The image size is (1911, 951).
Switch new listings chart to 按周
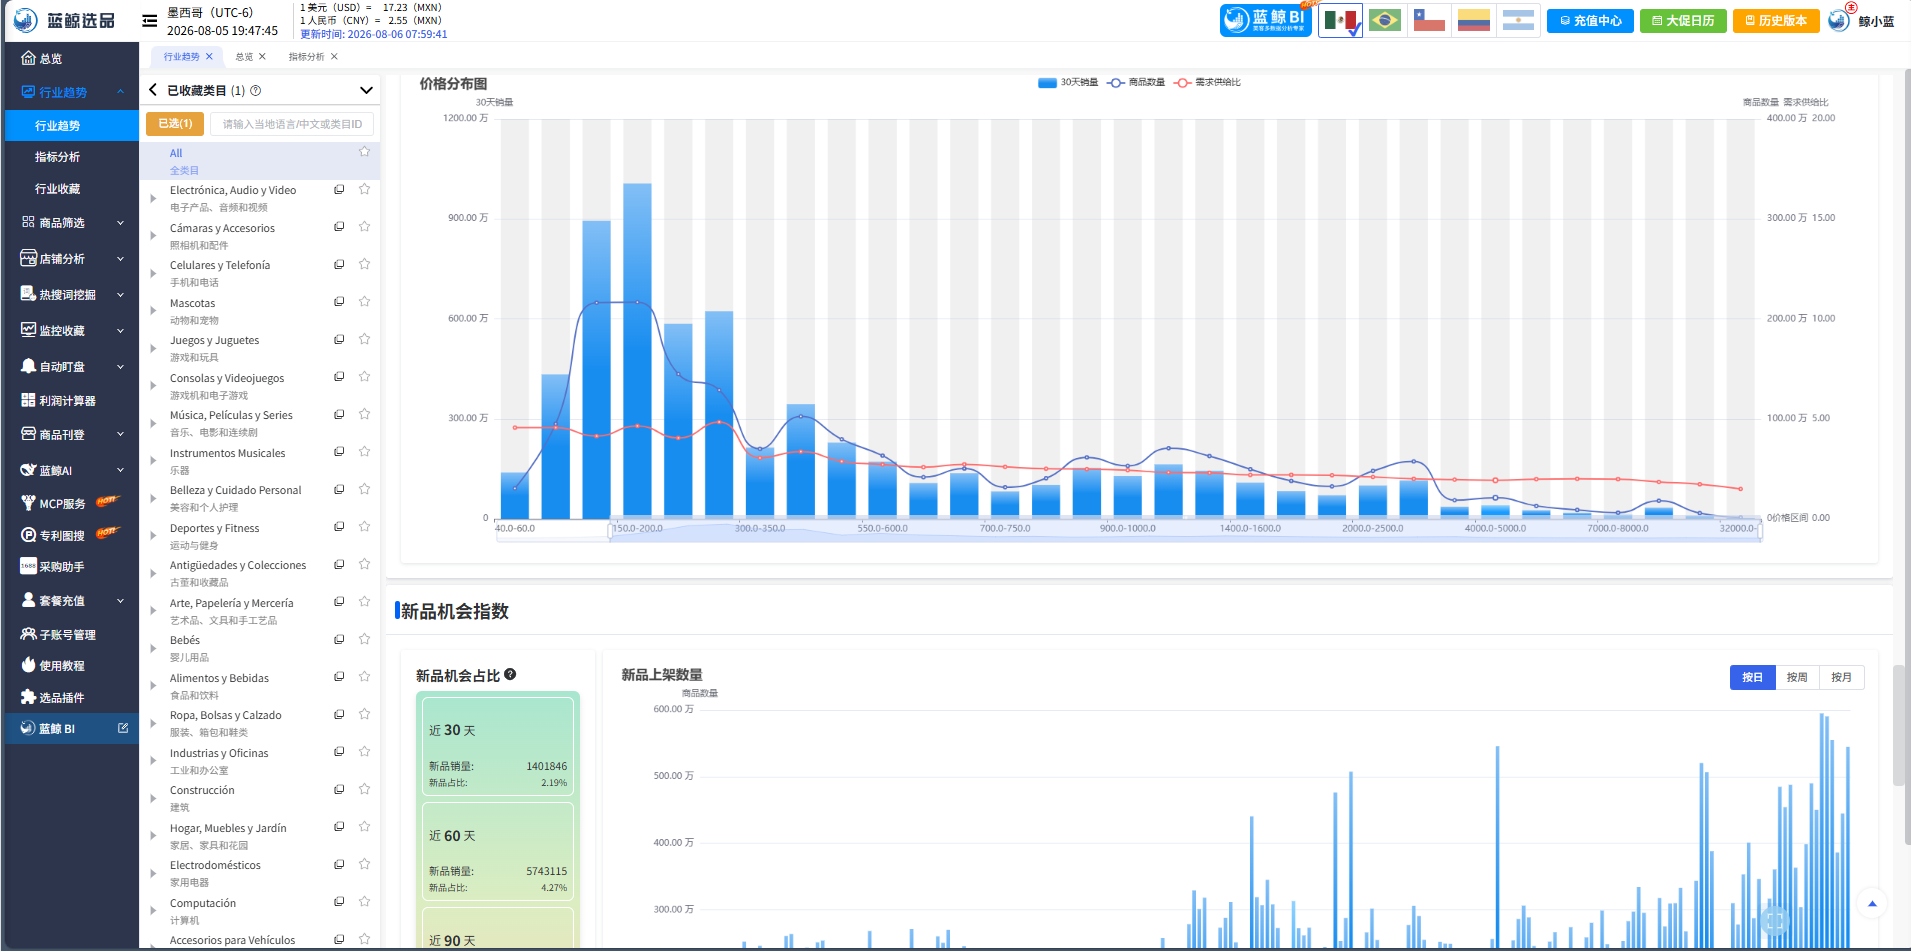pos(1797,677)
